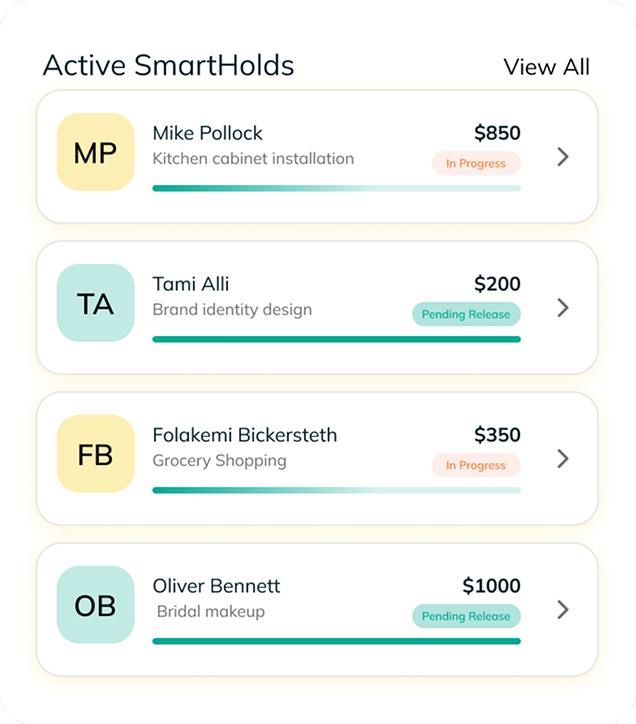
Task: Open Oliver Bennett's chevron arrow
Action: (563, 609)
